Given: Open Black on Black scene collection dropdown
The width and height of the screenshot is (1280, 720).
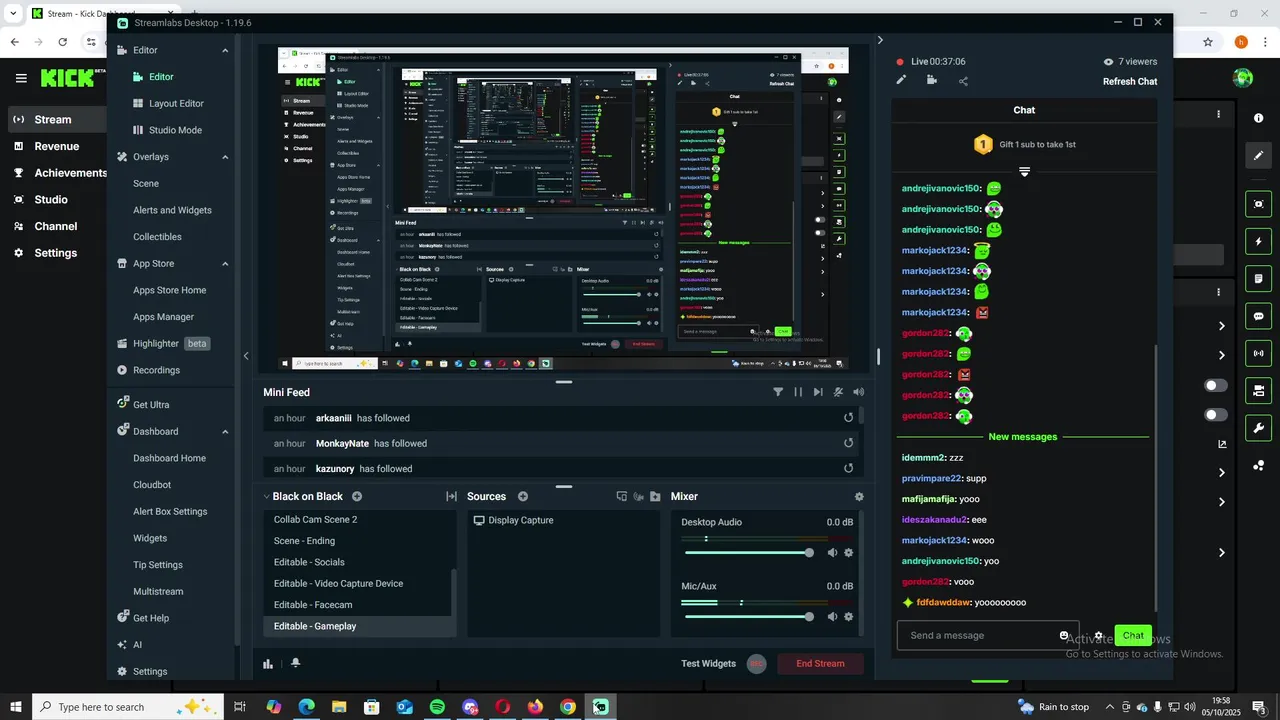Looking at the screenshot, I should click(x=303, y=496).
